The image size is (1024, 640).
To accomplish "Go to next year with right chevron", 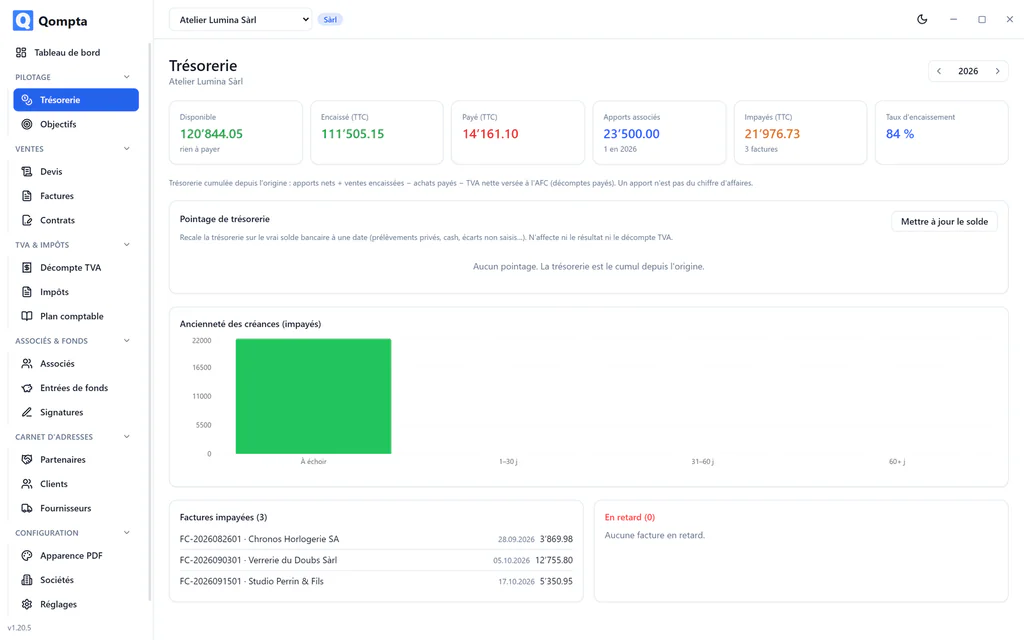I will (997, 71).
